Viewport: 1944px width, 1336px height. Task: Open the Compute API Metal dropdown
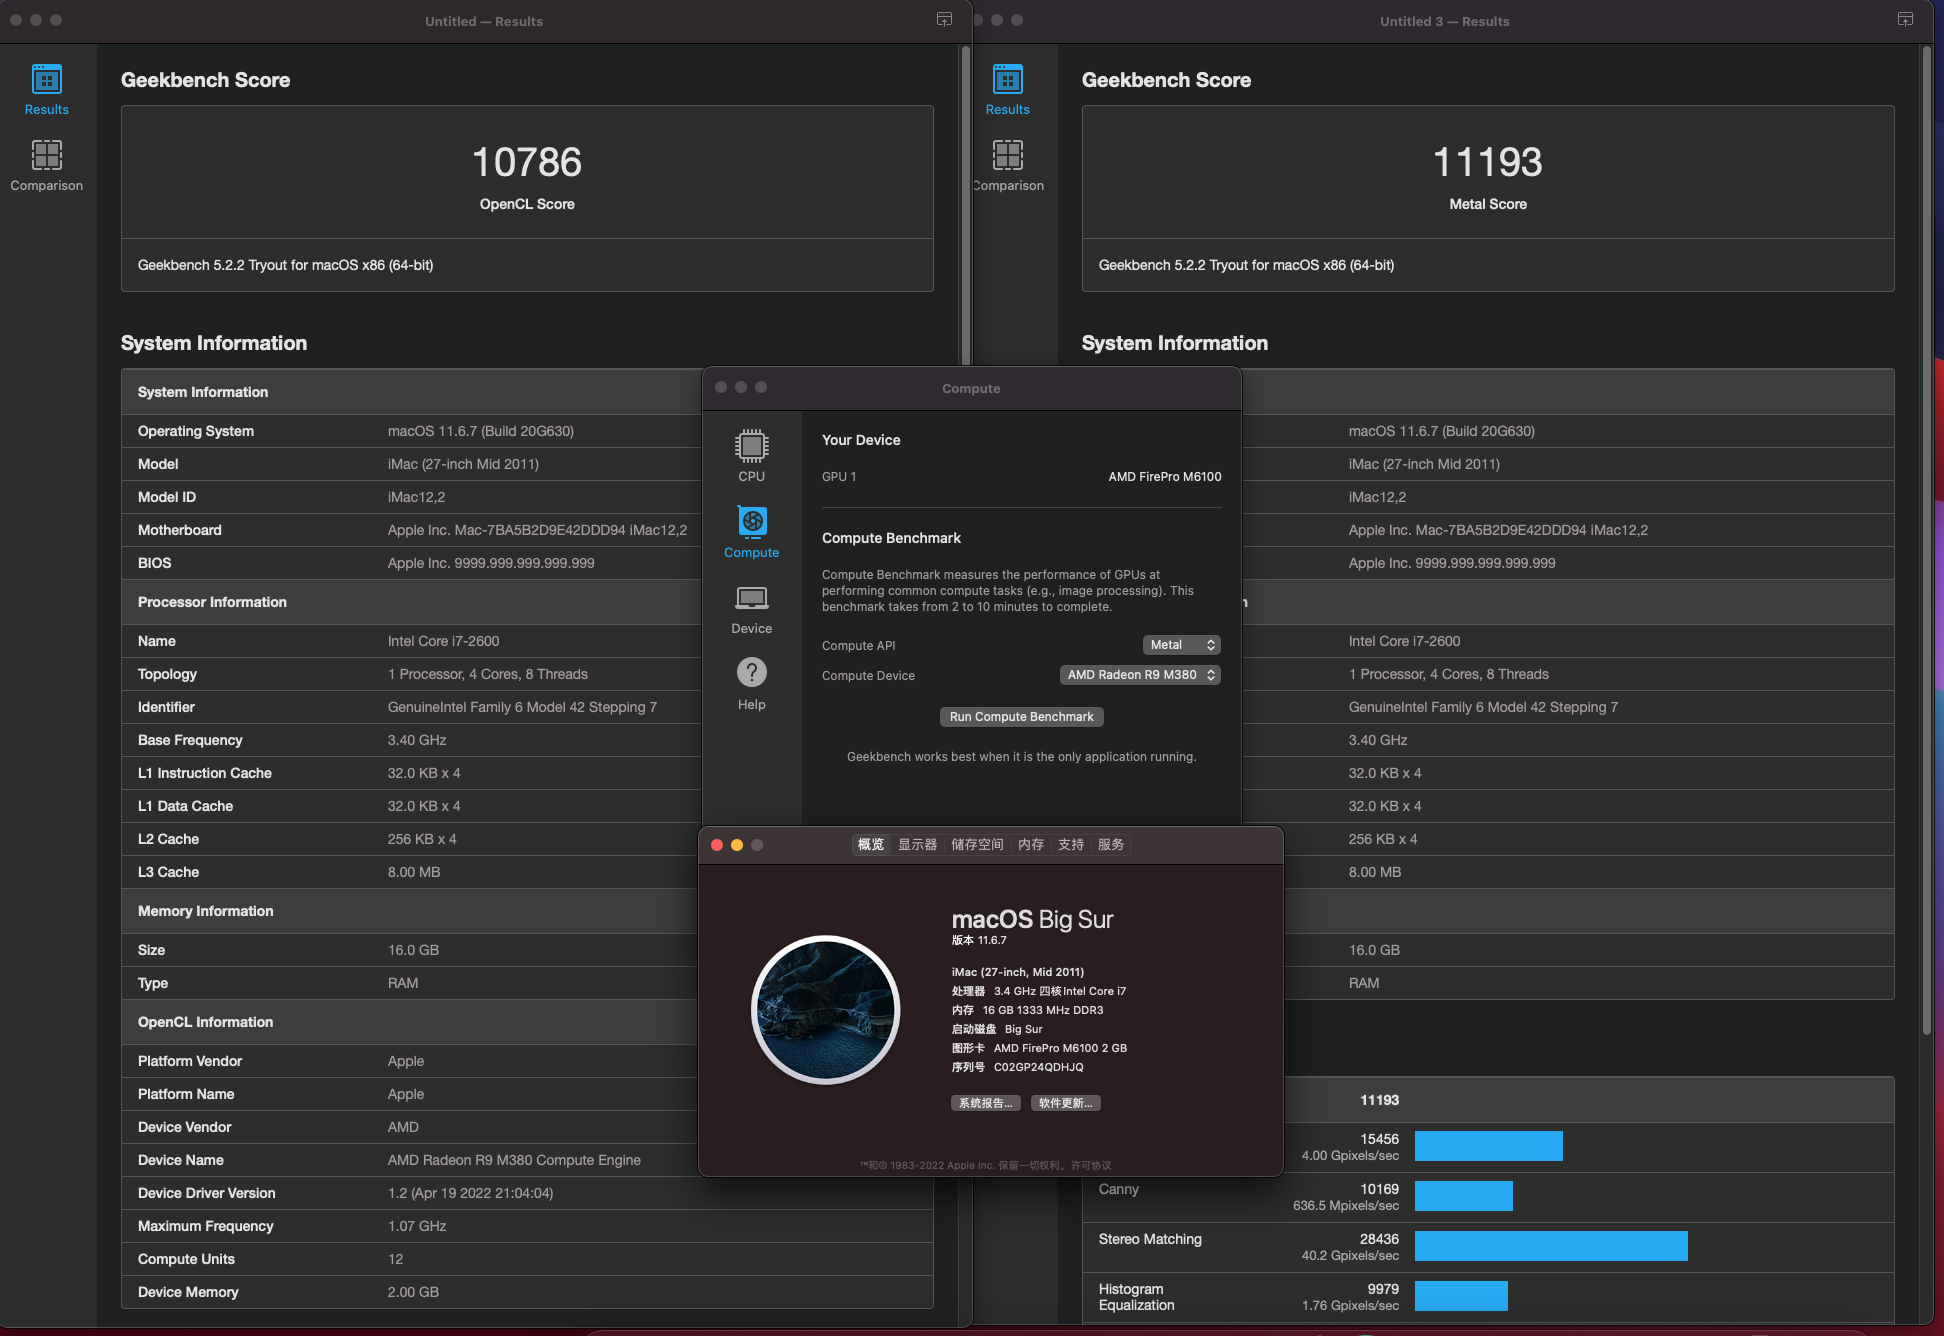[1181, 645]
